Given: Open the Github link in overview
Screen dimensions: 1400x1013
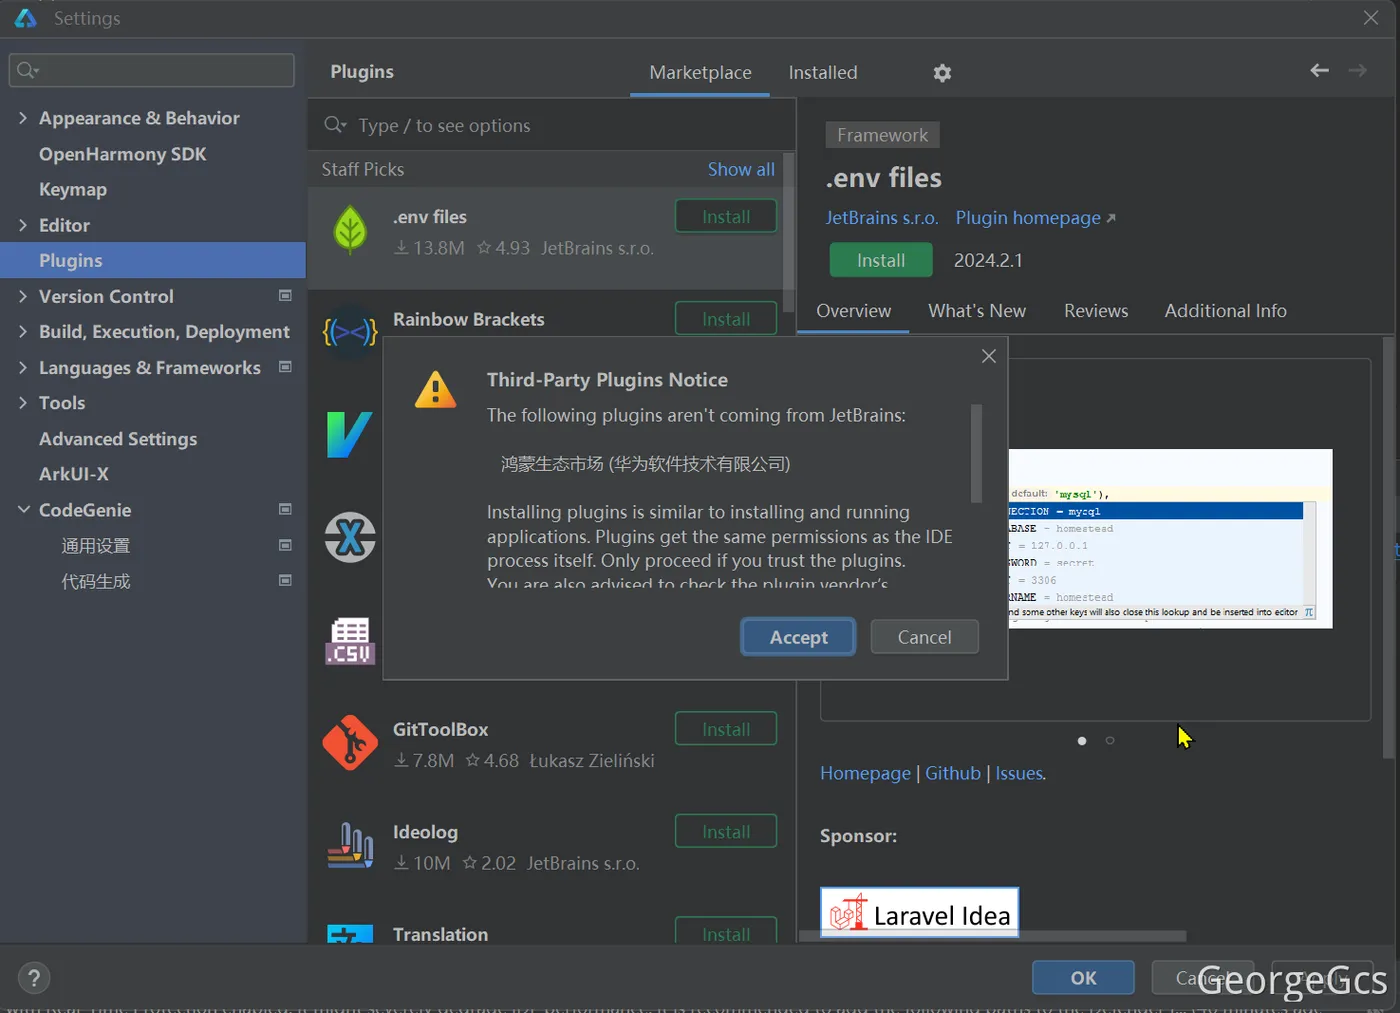Looking at the screenshot, I should point(953,773).
